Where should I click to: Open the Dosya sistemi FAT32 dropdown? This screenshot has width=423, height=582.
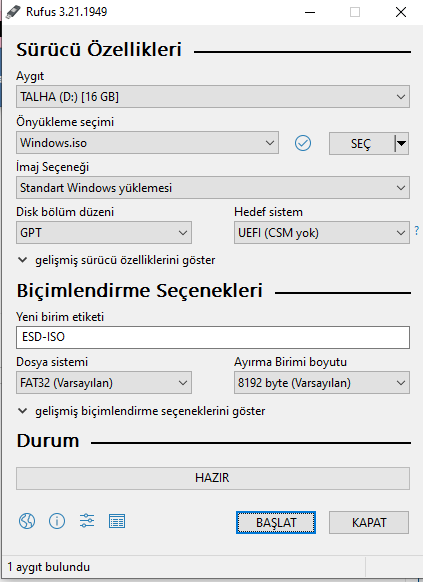coord(104,383)
